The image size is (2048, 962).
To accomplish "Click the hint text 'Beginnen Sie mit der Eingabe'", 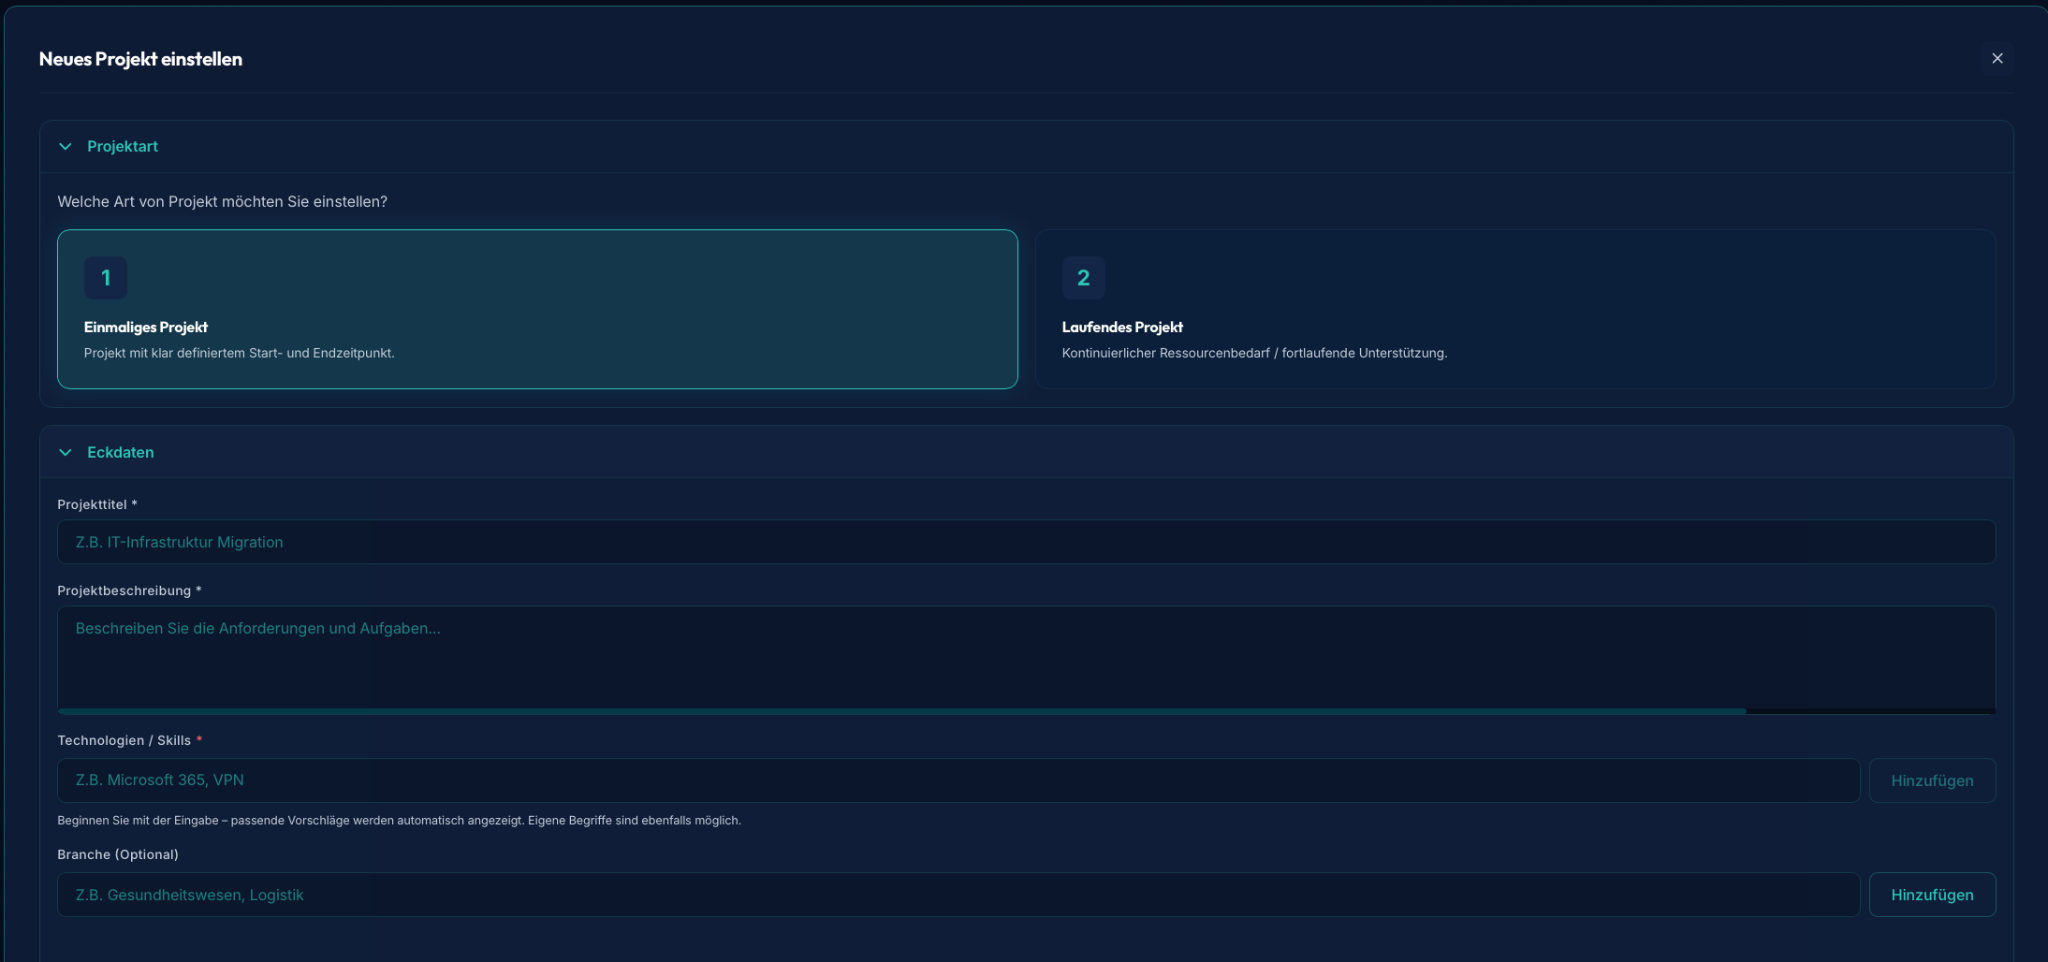I will coord(399,820).
